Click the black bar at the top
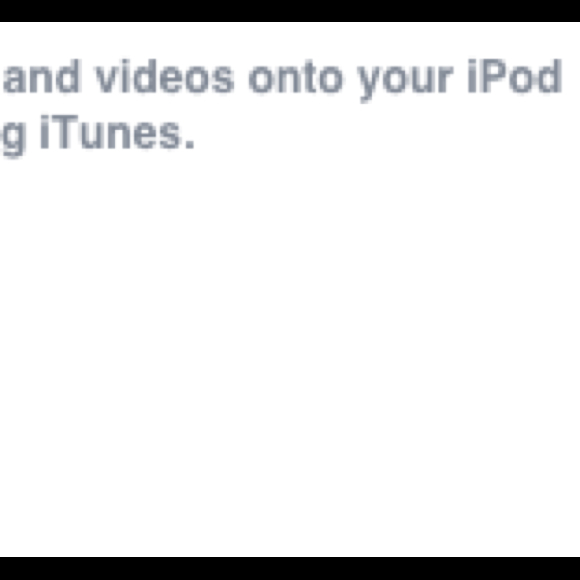580x580 pixels. point(290,11)
